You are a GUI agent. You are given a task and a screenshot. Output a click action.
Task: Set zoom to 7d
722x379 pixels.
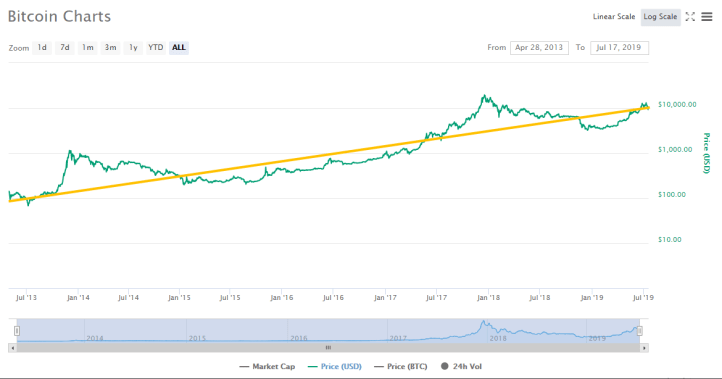(65, 47)
